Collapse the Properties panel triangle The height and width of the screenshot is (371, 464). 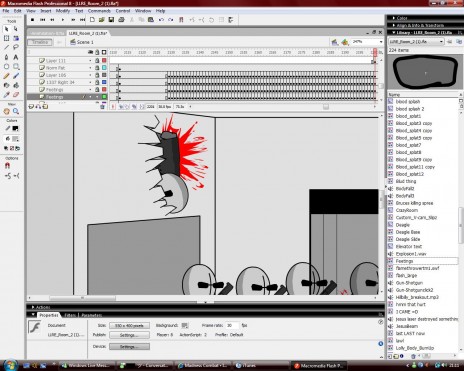point(33,315)
